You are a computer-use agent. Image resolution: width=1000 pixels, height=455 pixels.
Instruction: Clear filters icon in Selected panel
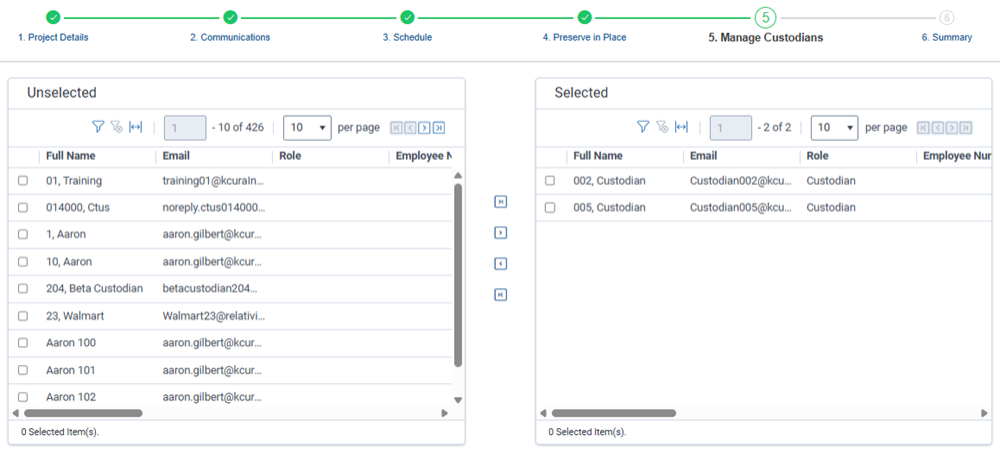(x=661, y=127)
